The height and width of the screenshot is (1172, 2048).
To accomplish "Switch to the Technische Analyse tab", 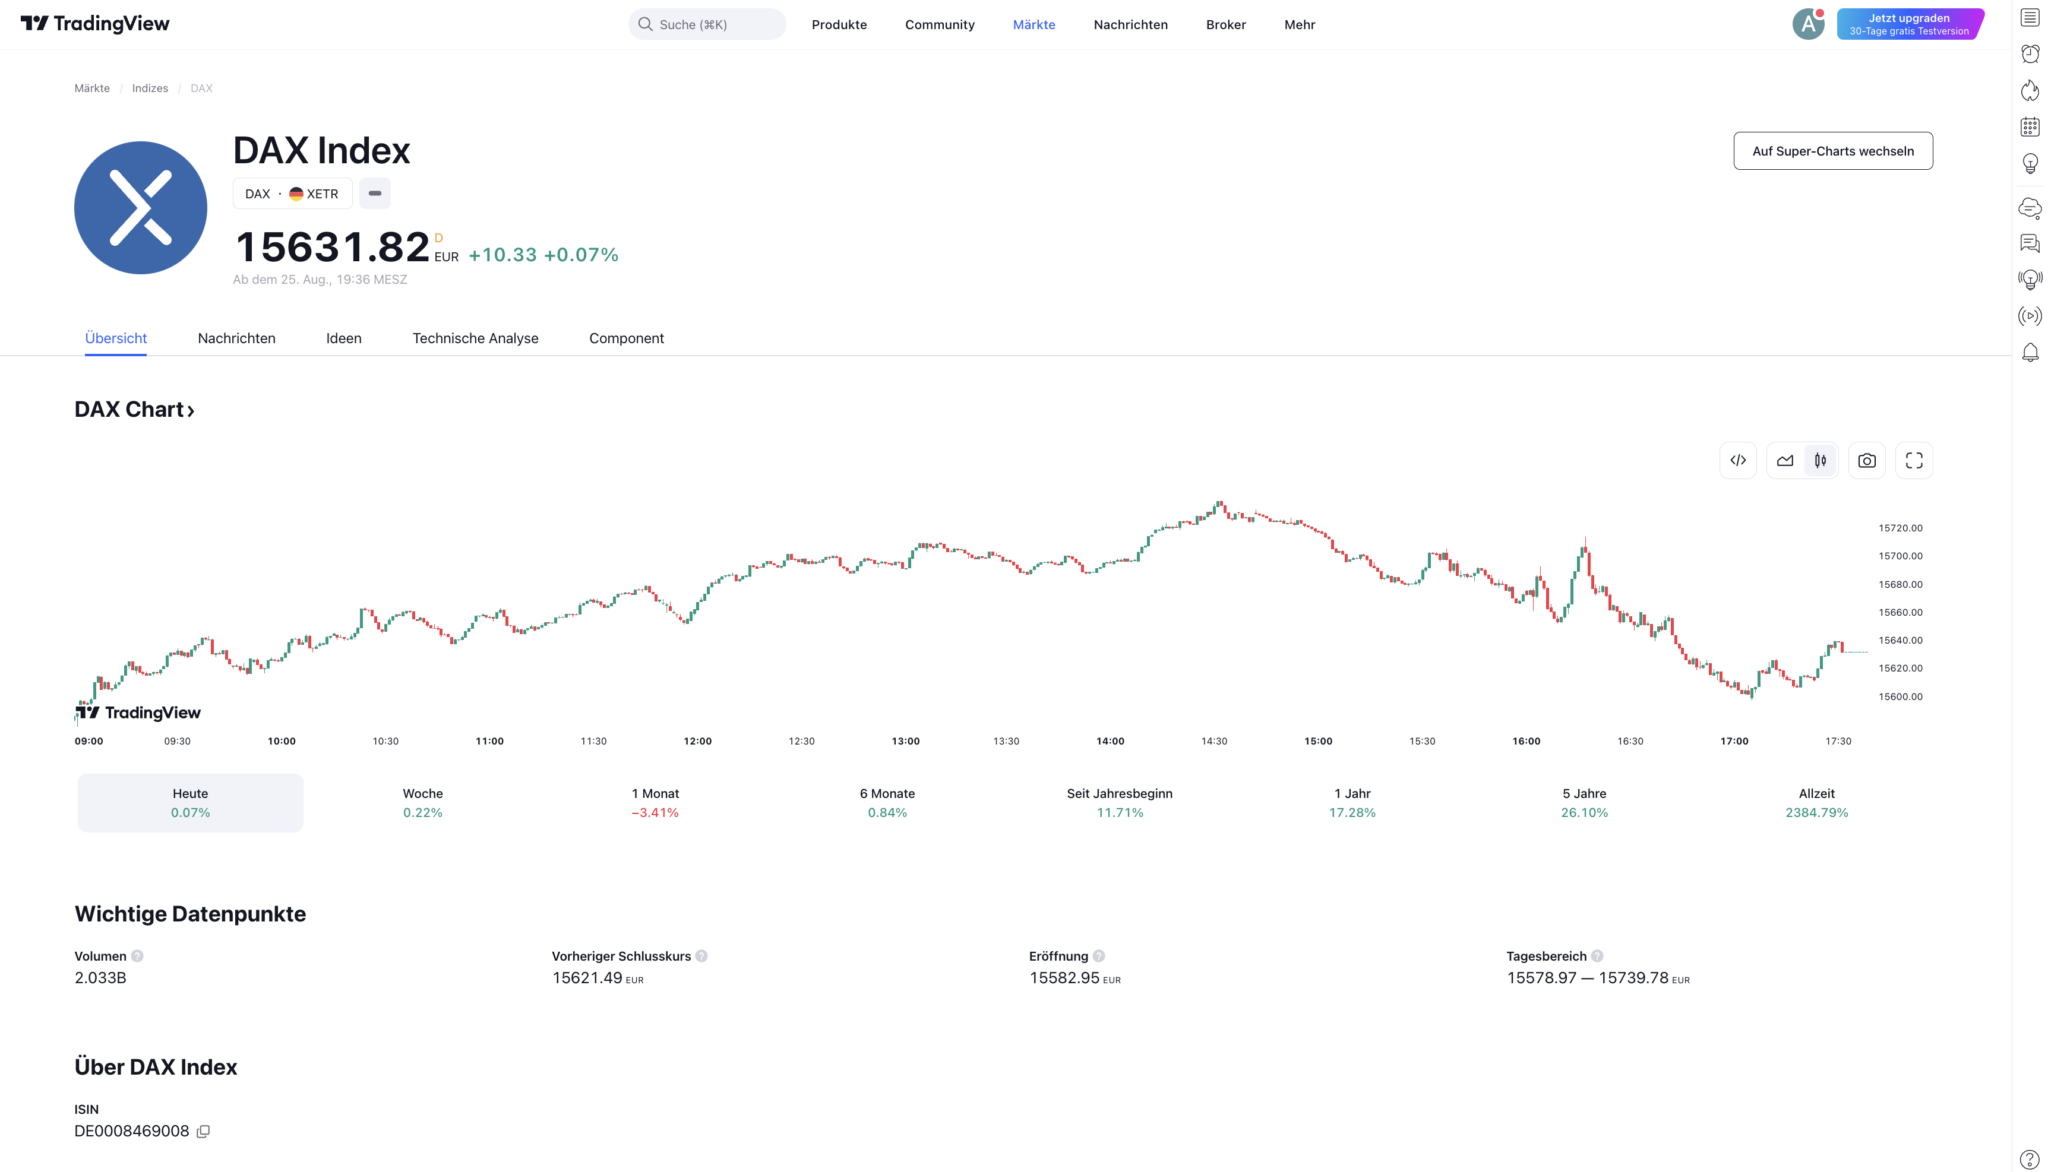I will coord(475,338).
